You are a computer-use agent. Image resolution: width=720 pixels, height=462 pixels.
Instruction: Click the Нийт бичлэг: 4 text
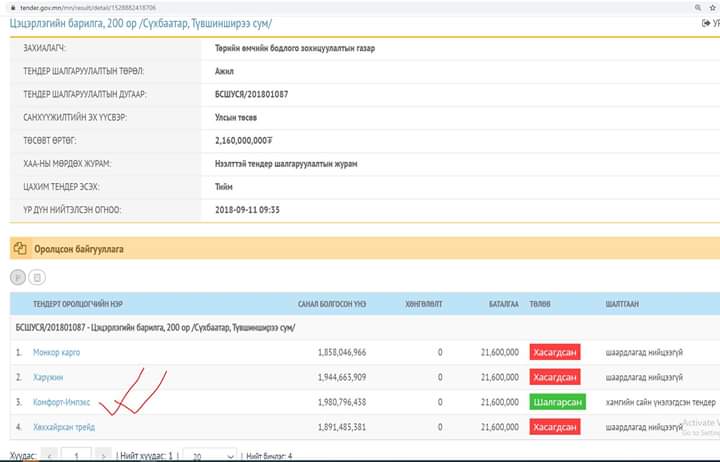[x=269, y=456]
